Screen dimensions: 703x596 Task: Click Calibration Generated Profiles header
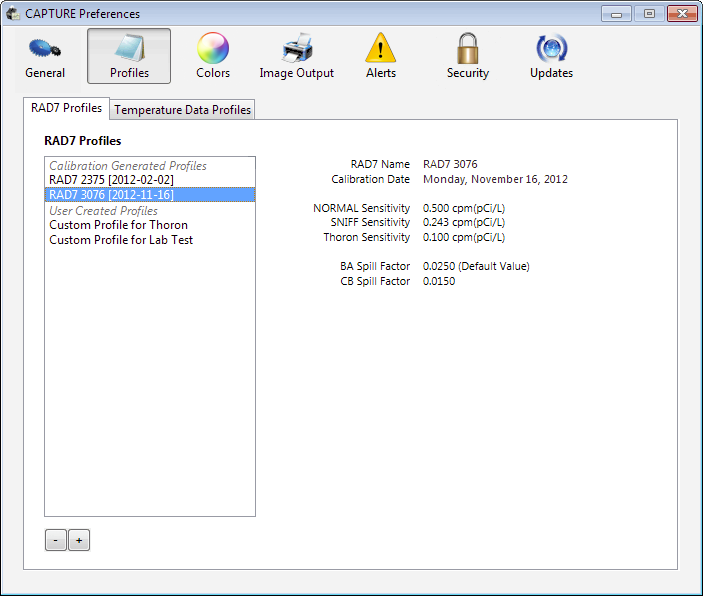(128, 166)
